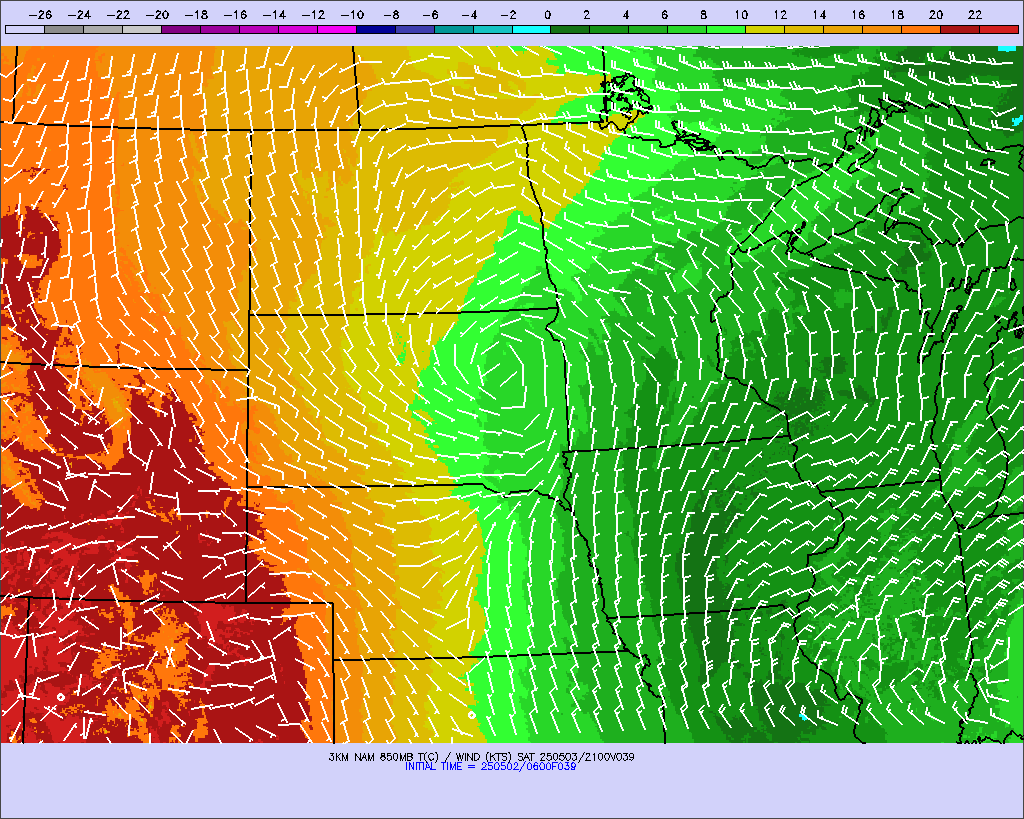The width and height of the screenshot is (1024, 819).
Task: Select the bright magenta swatch between -12 and -10
Action: pyautogui.click(x=337, y=29)
